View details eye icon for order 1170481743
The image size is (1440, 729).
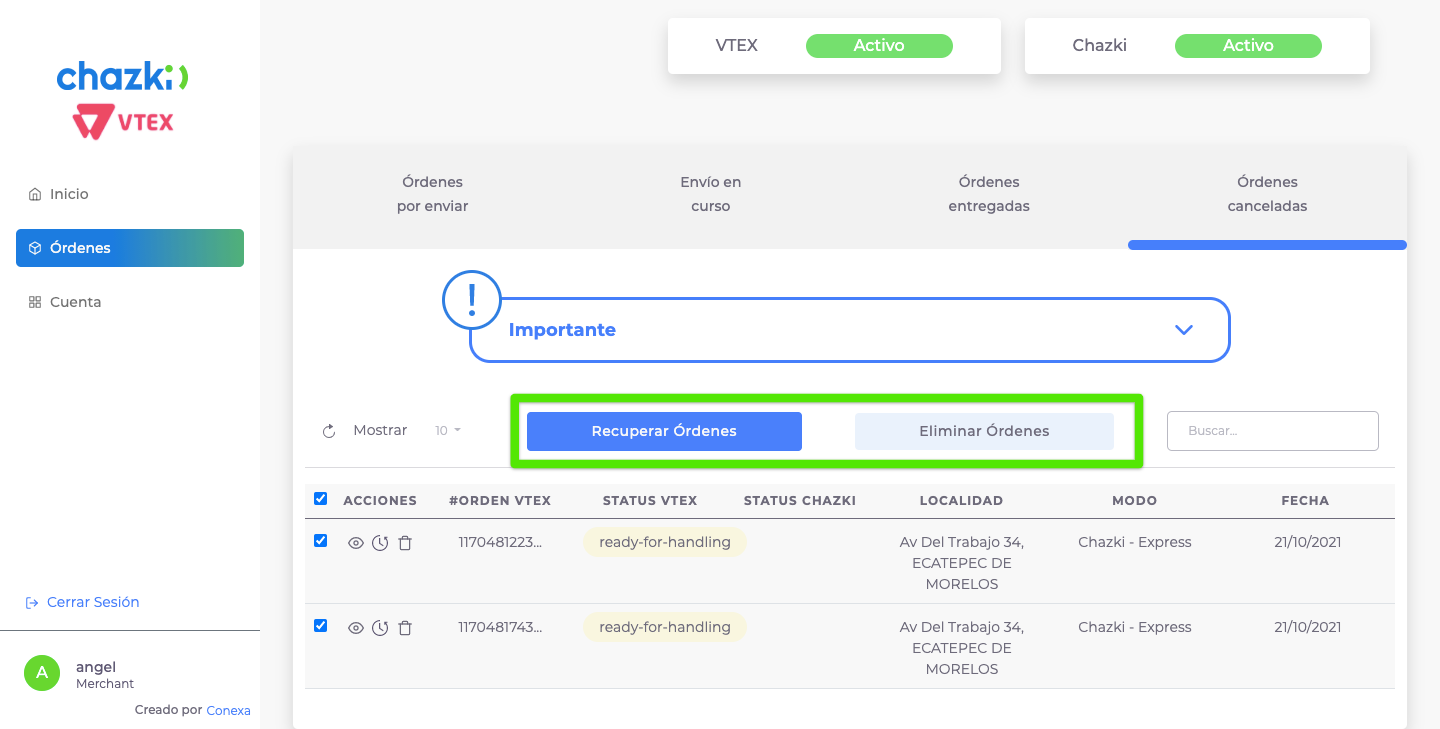point(355,628)
